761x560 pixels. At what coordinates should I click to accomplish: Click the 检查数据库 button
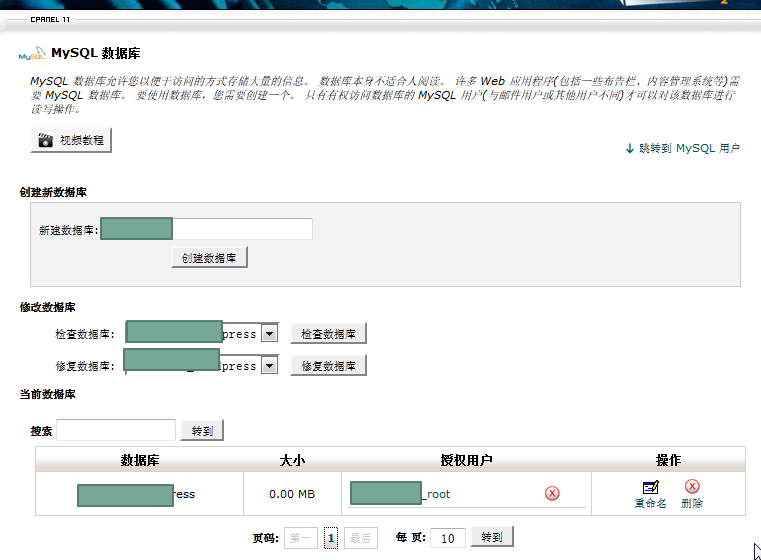(x=329, y=334)
